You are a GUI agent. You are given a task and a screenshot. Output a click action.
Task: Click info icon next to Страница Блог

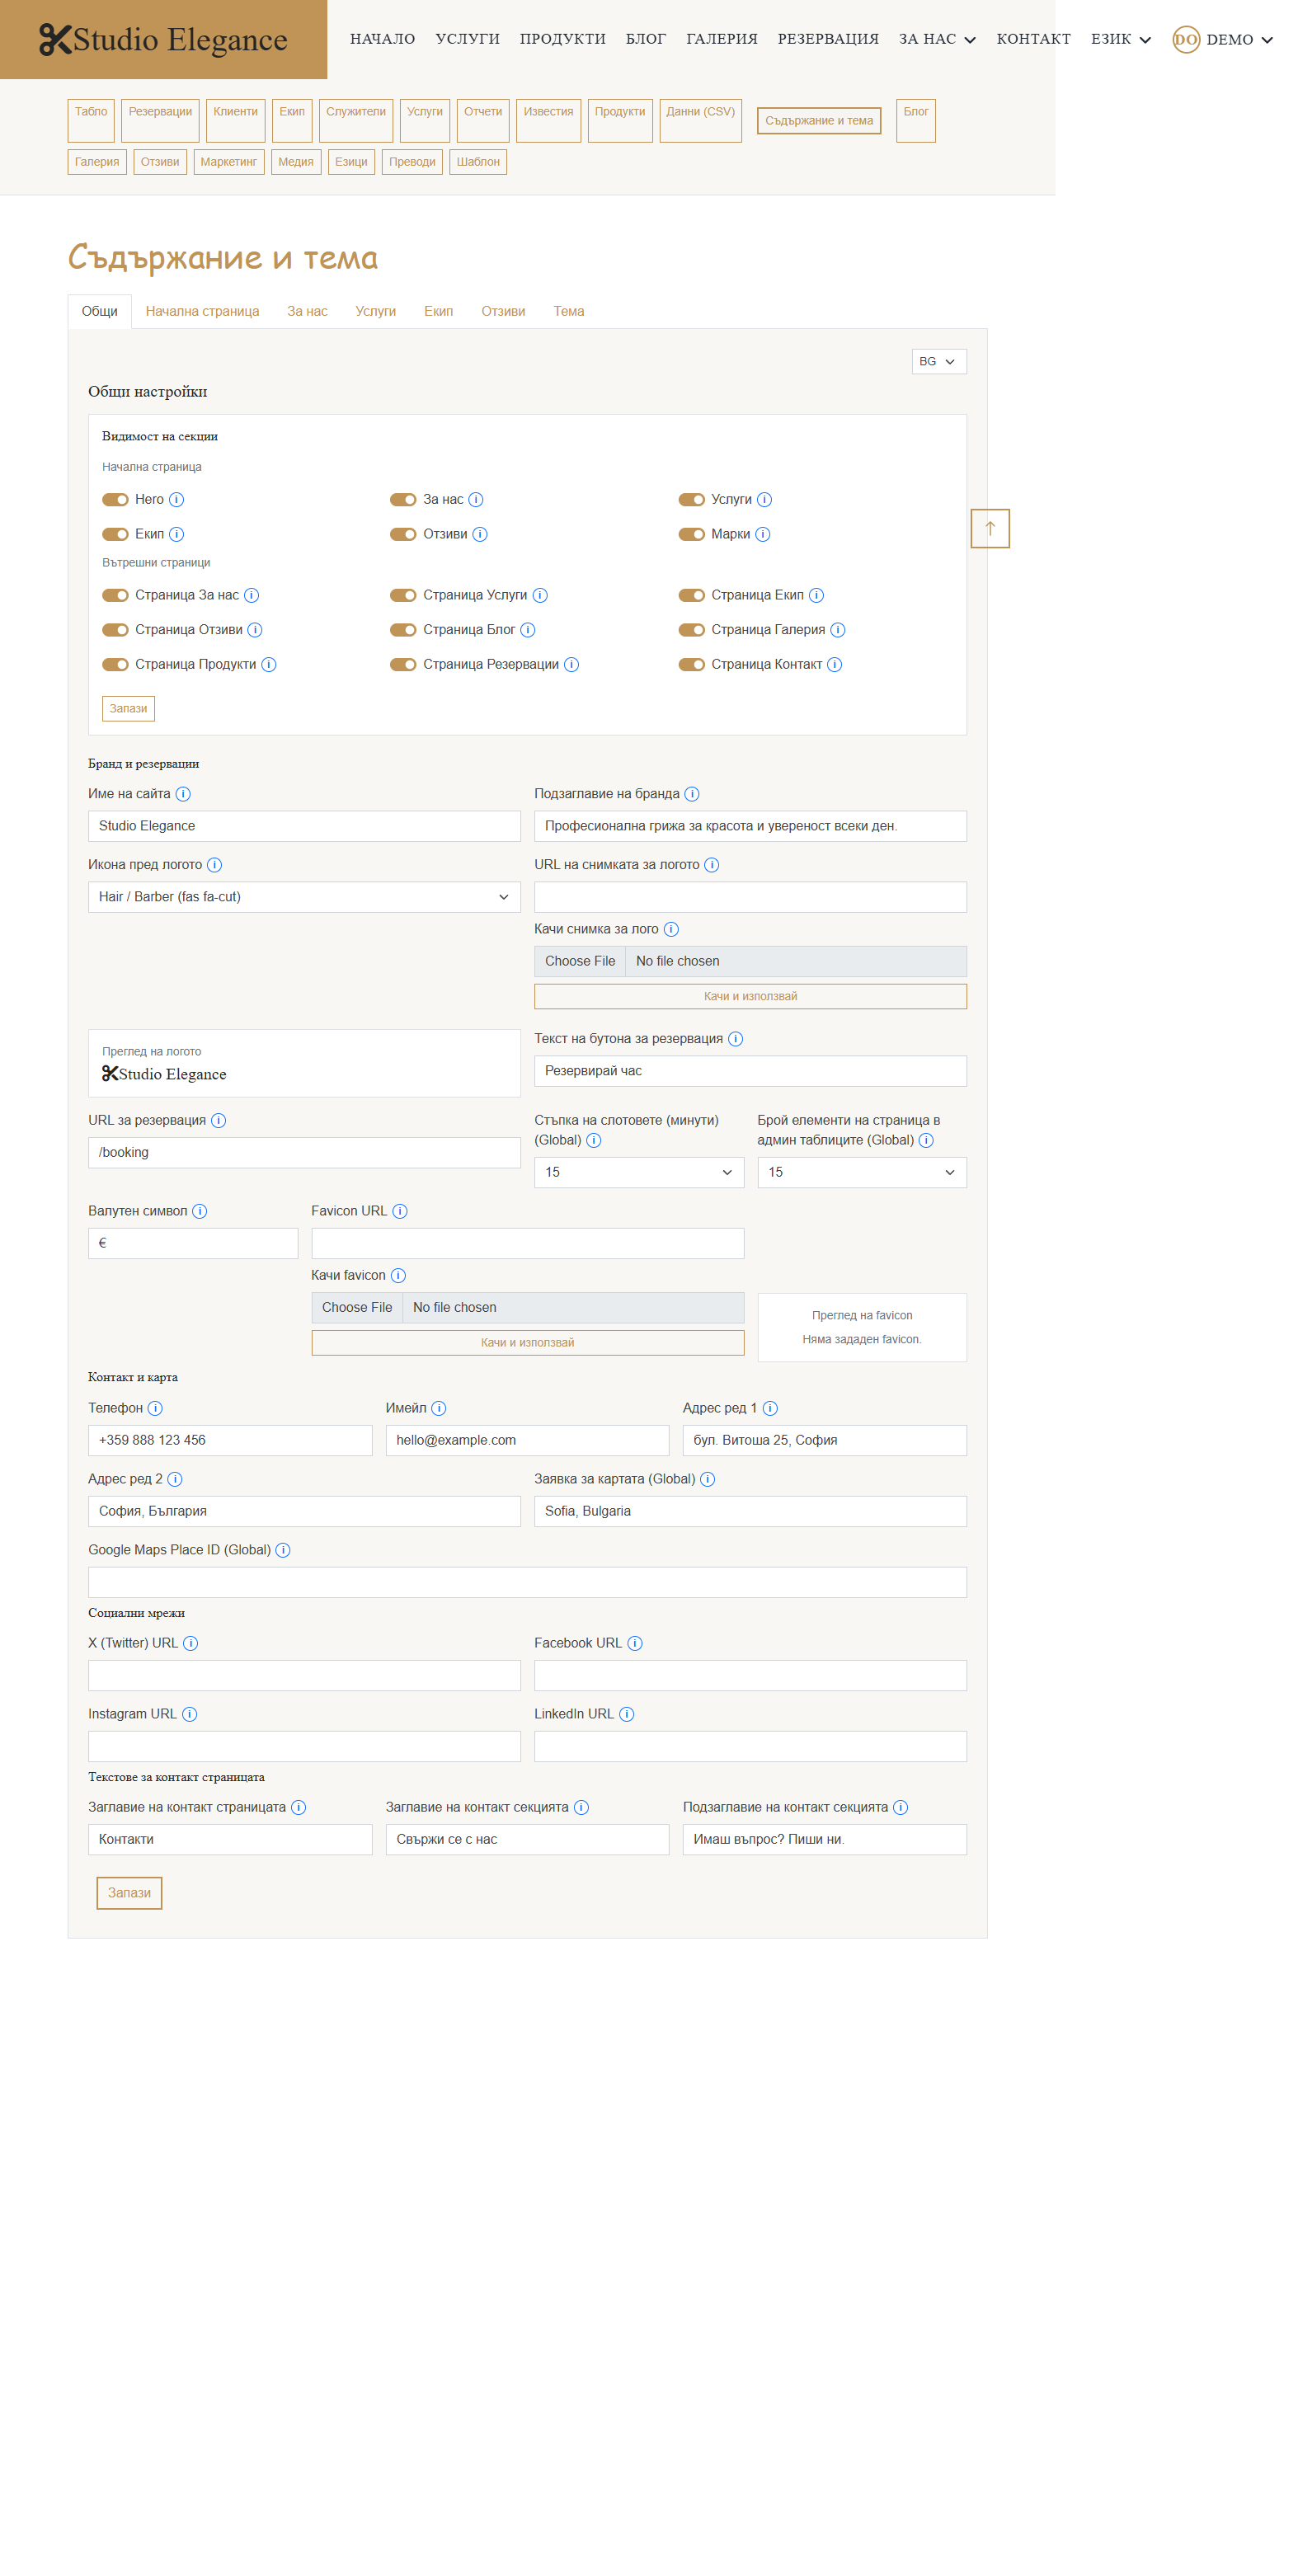[x=527, y=630]
